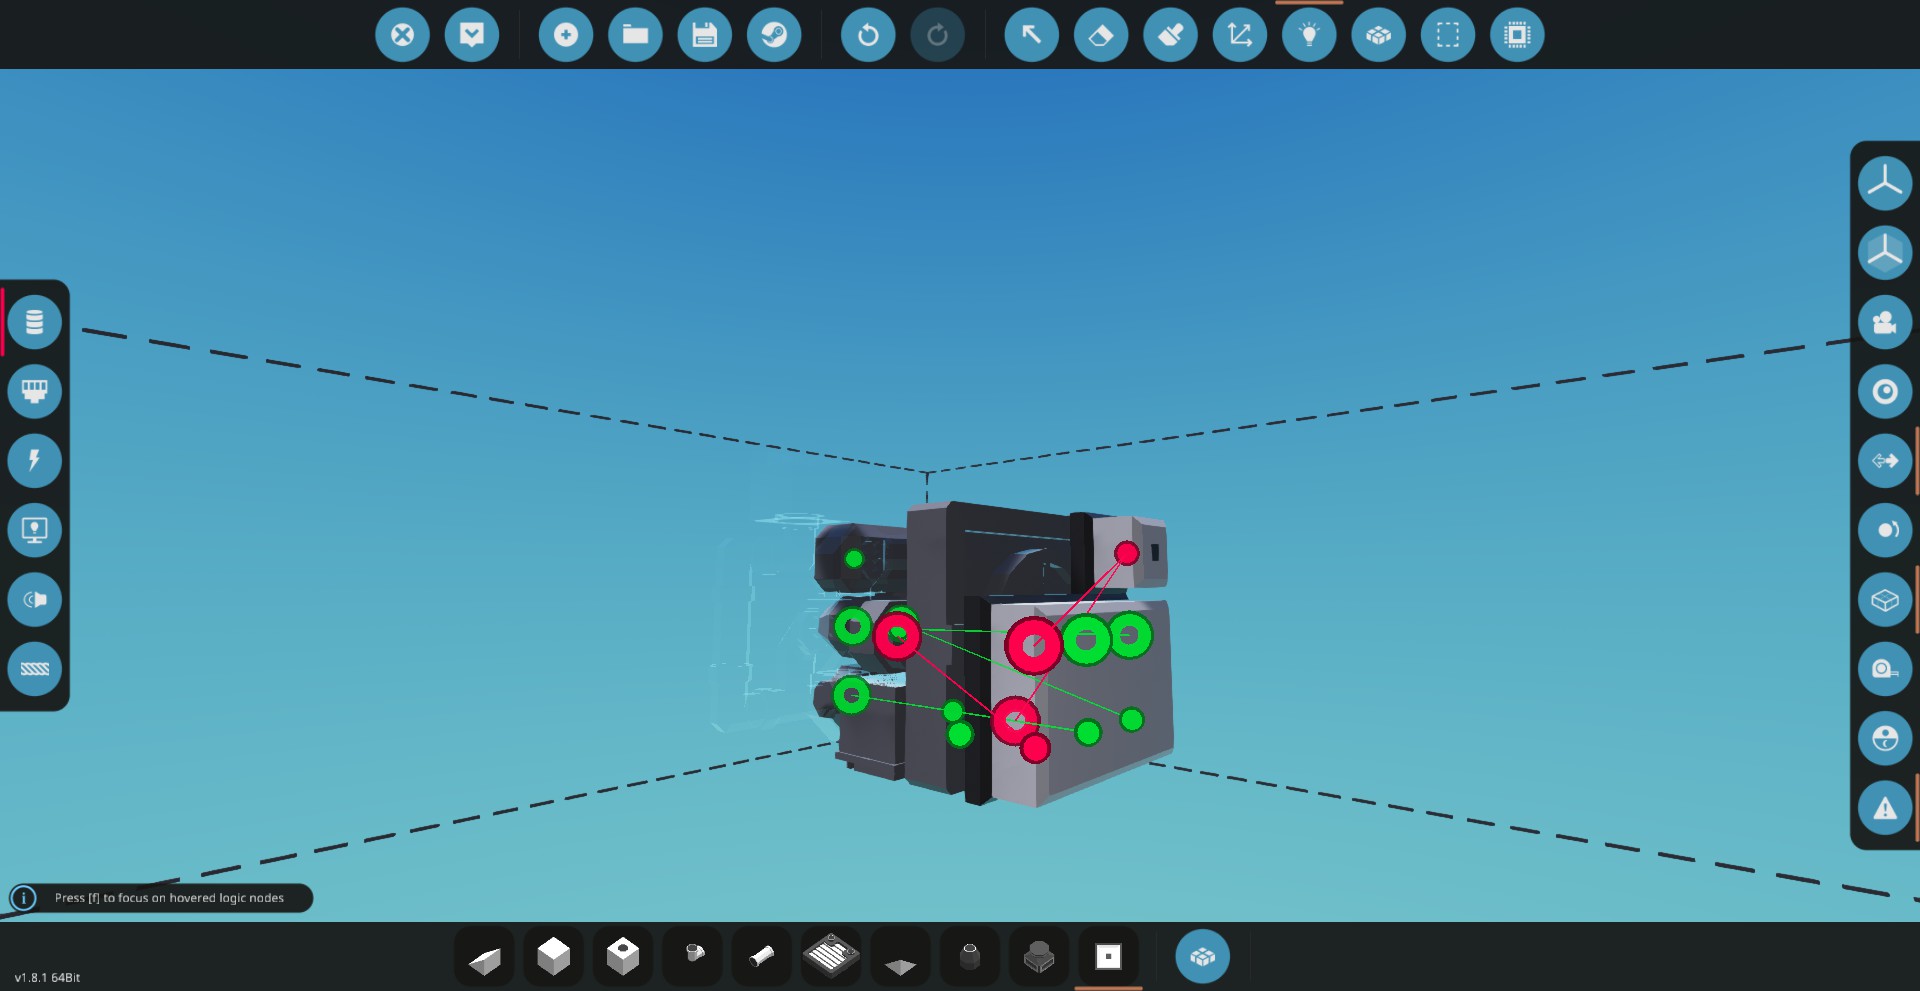Screen dimensions: 1920x991
Task: Click the green logic node on top-left dark component
Action: pos(854,559)
